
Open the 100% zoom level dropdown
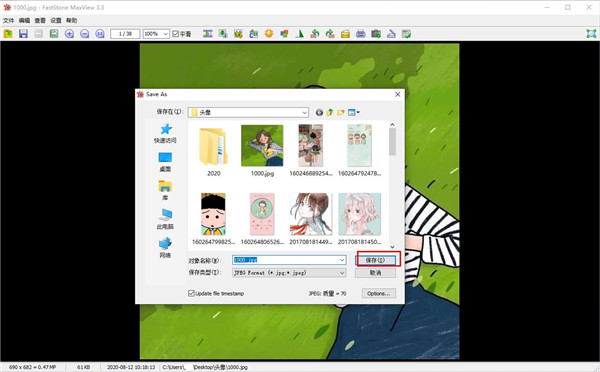click(x=165, y=34)
